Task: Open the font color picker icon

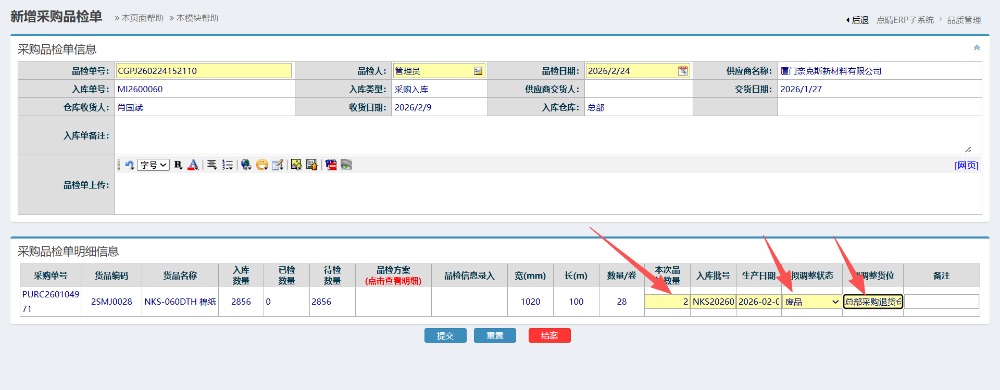Action: 193,165
